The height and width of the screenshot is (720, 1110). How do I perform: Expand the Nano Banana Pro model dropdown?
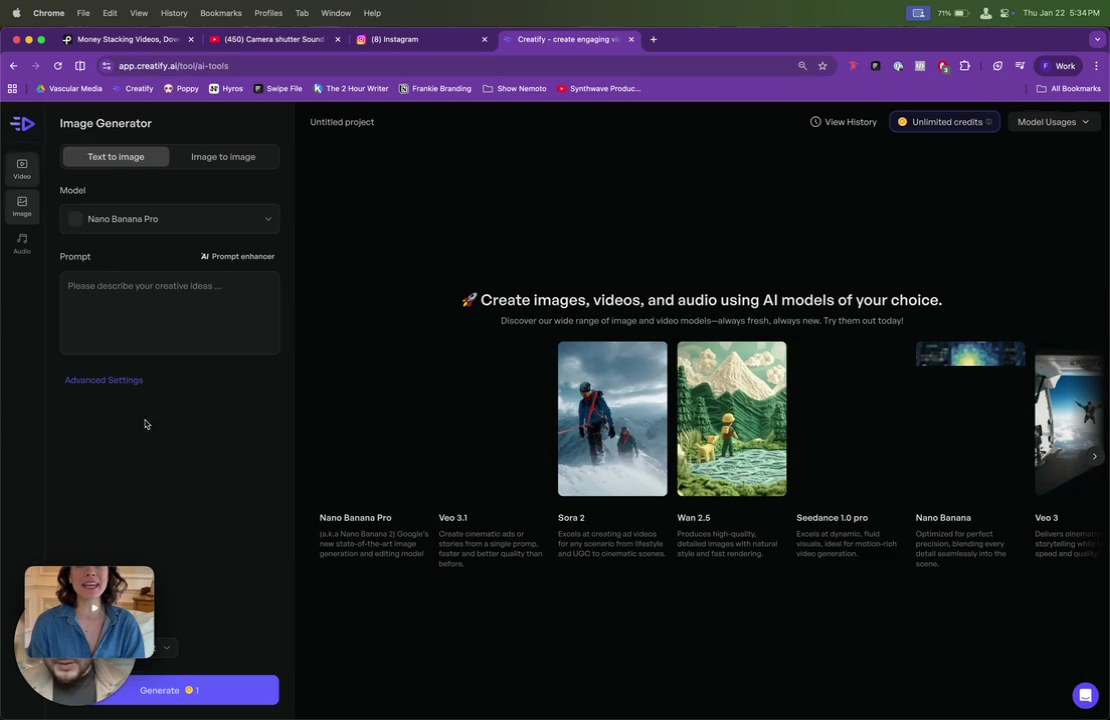click(169, 219)
